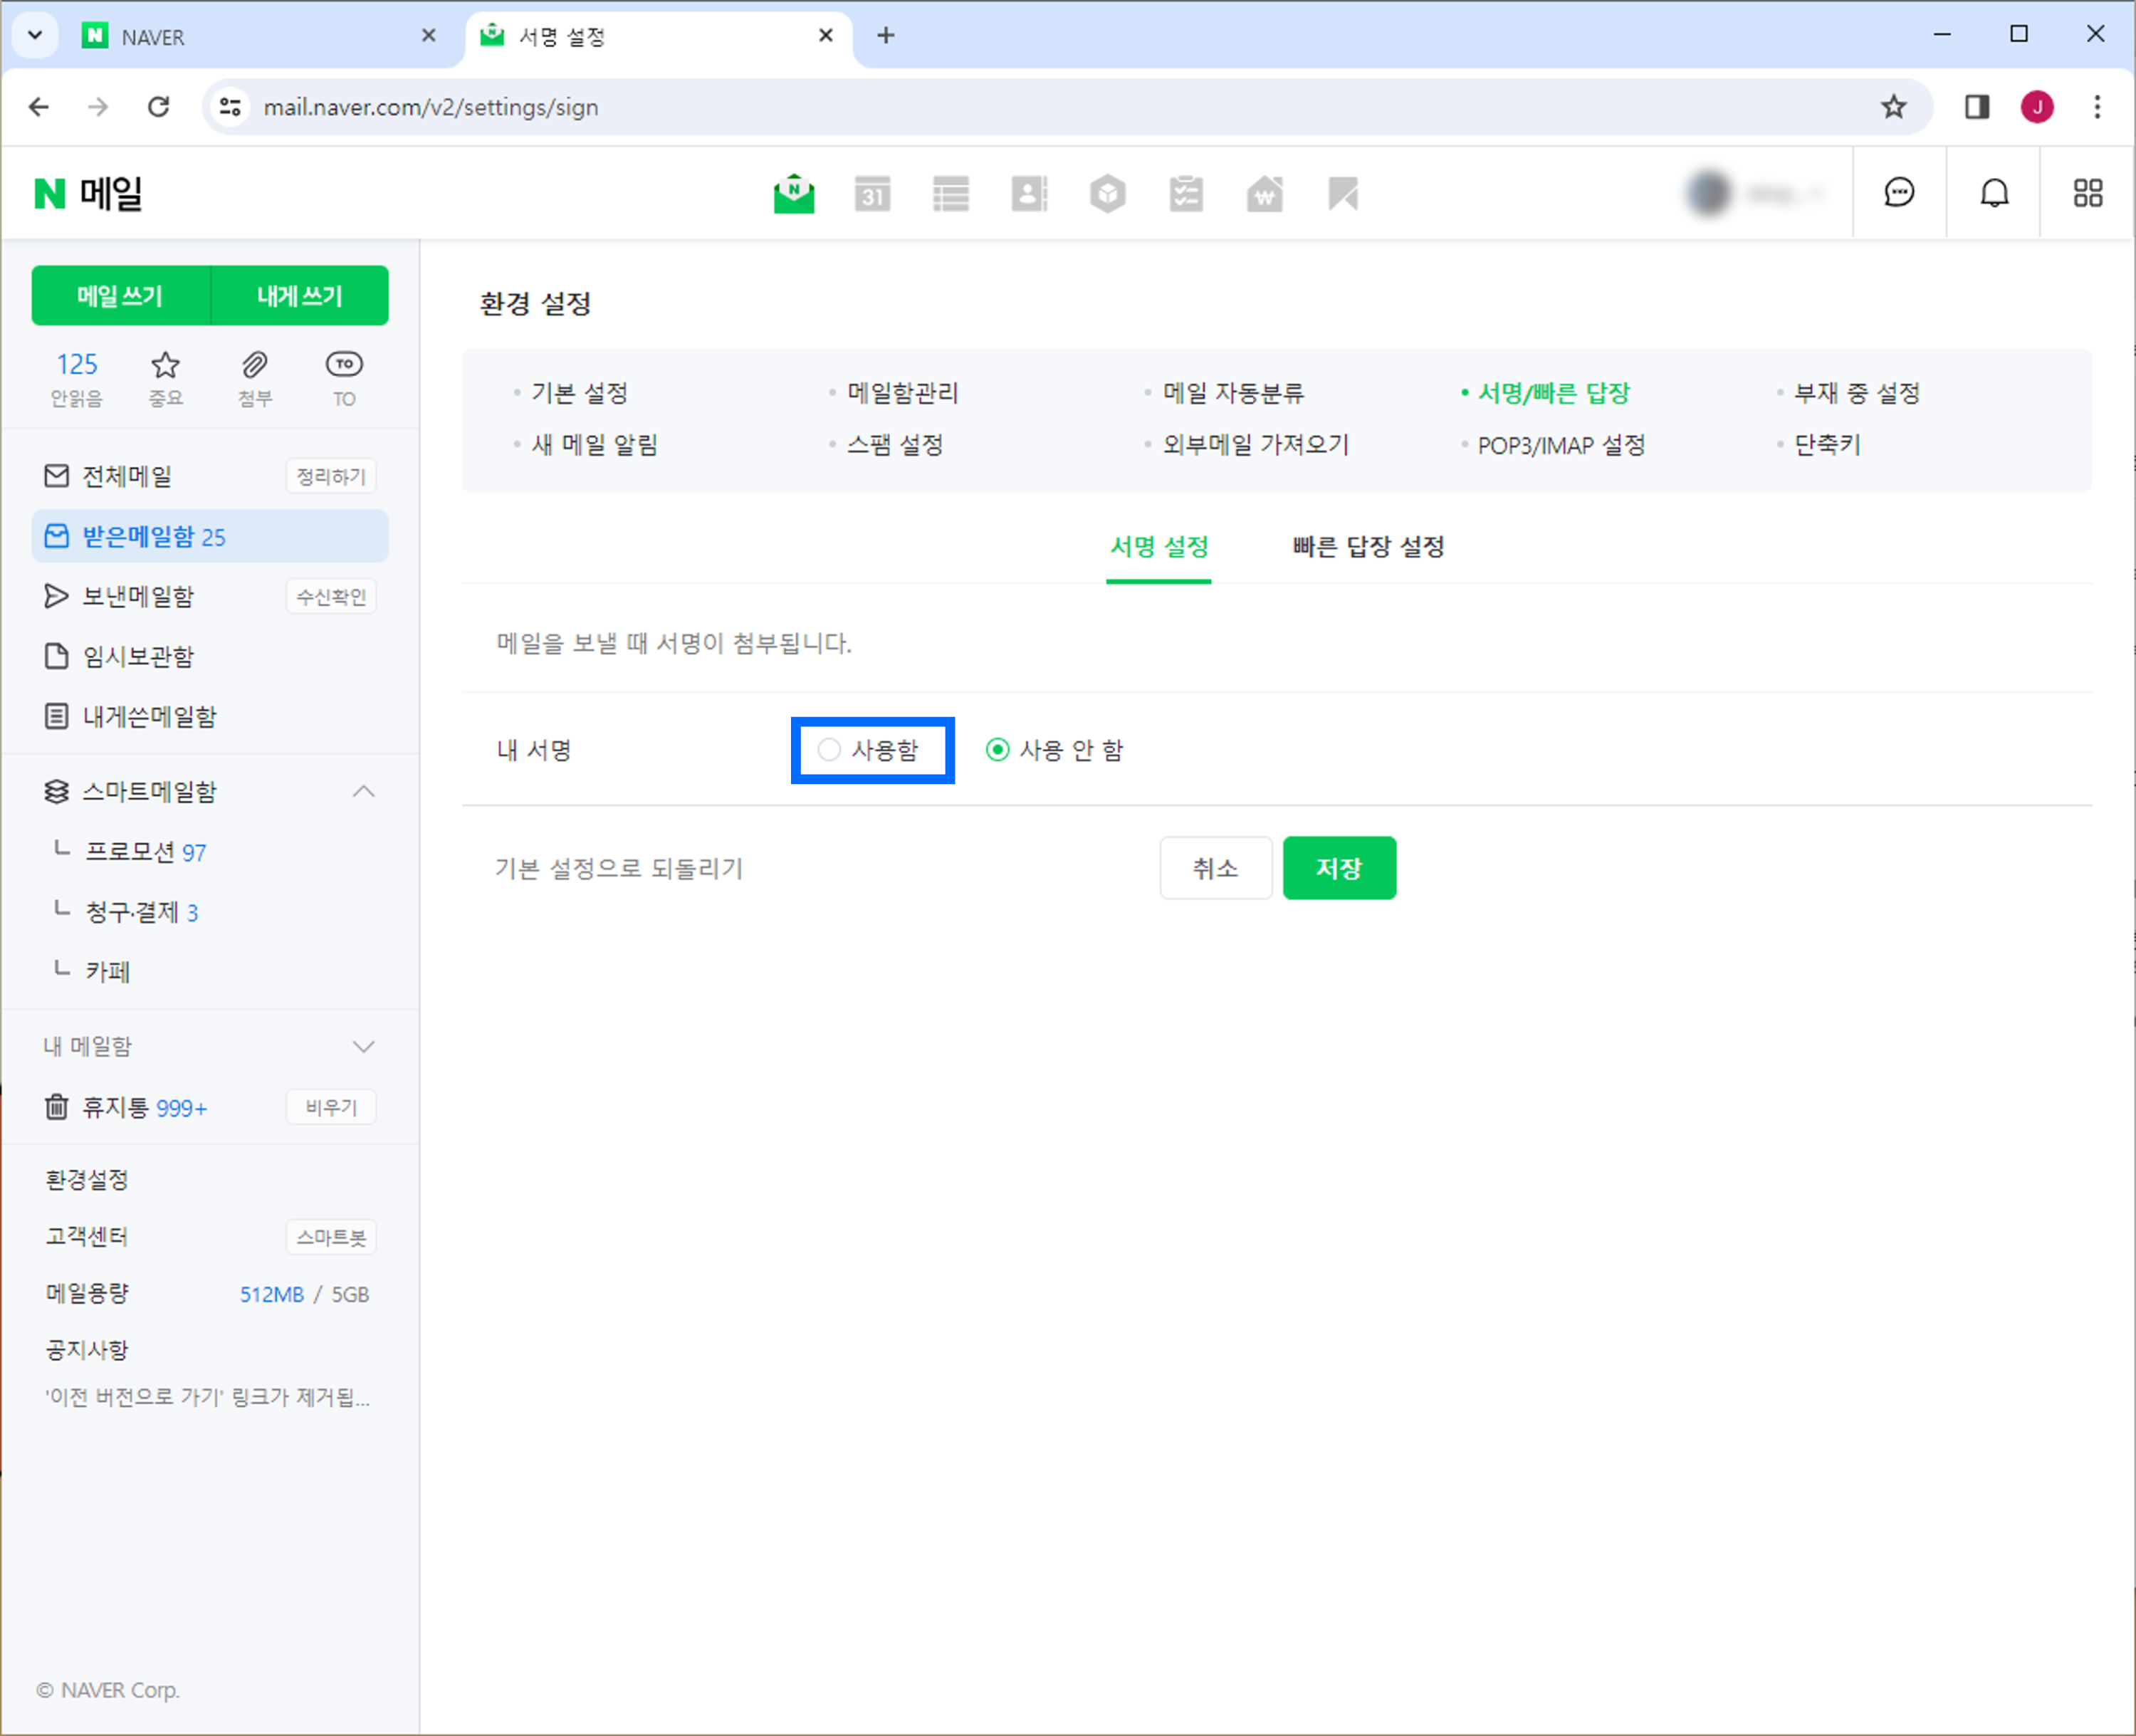The height and width of the screenshot is (1736, 2136).
Task: Open the apps grid icon
Action: (x=2087, y=192)
